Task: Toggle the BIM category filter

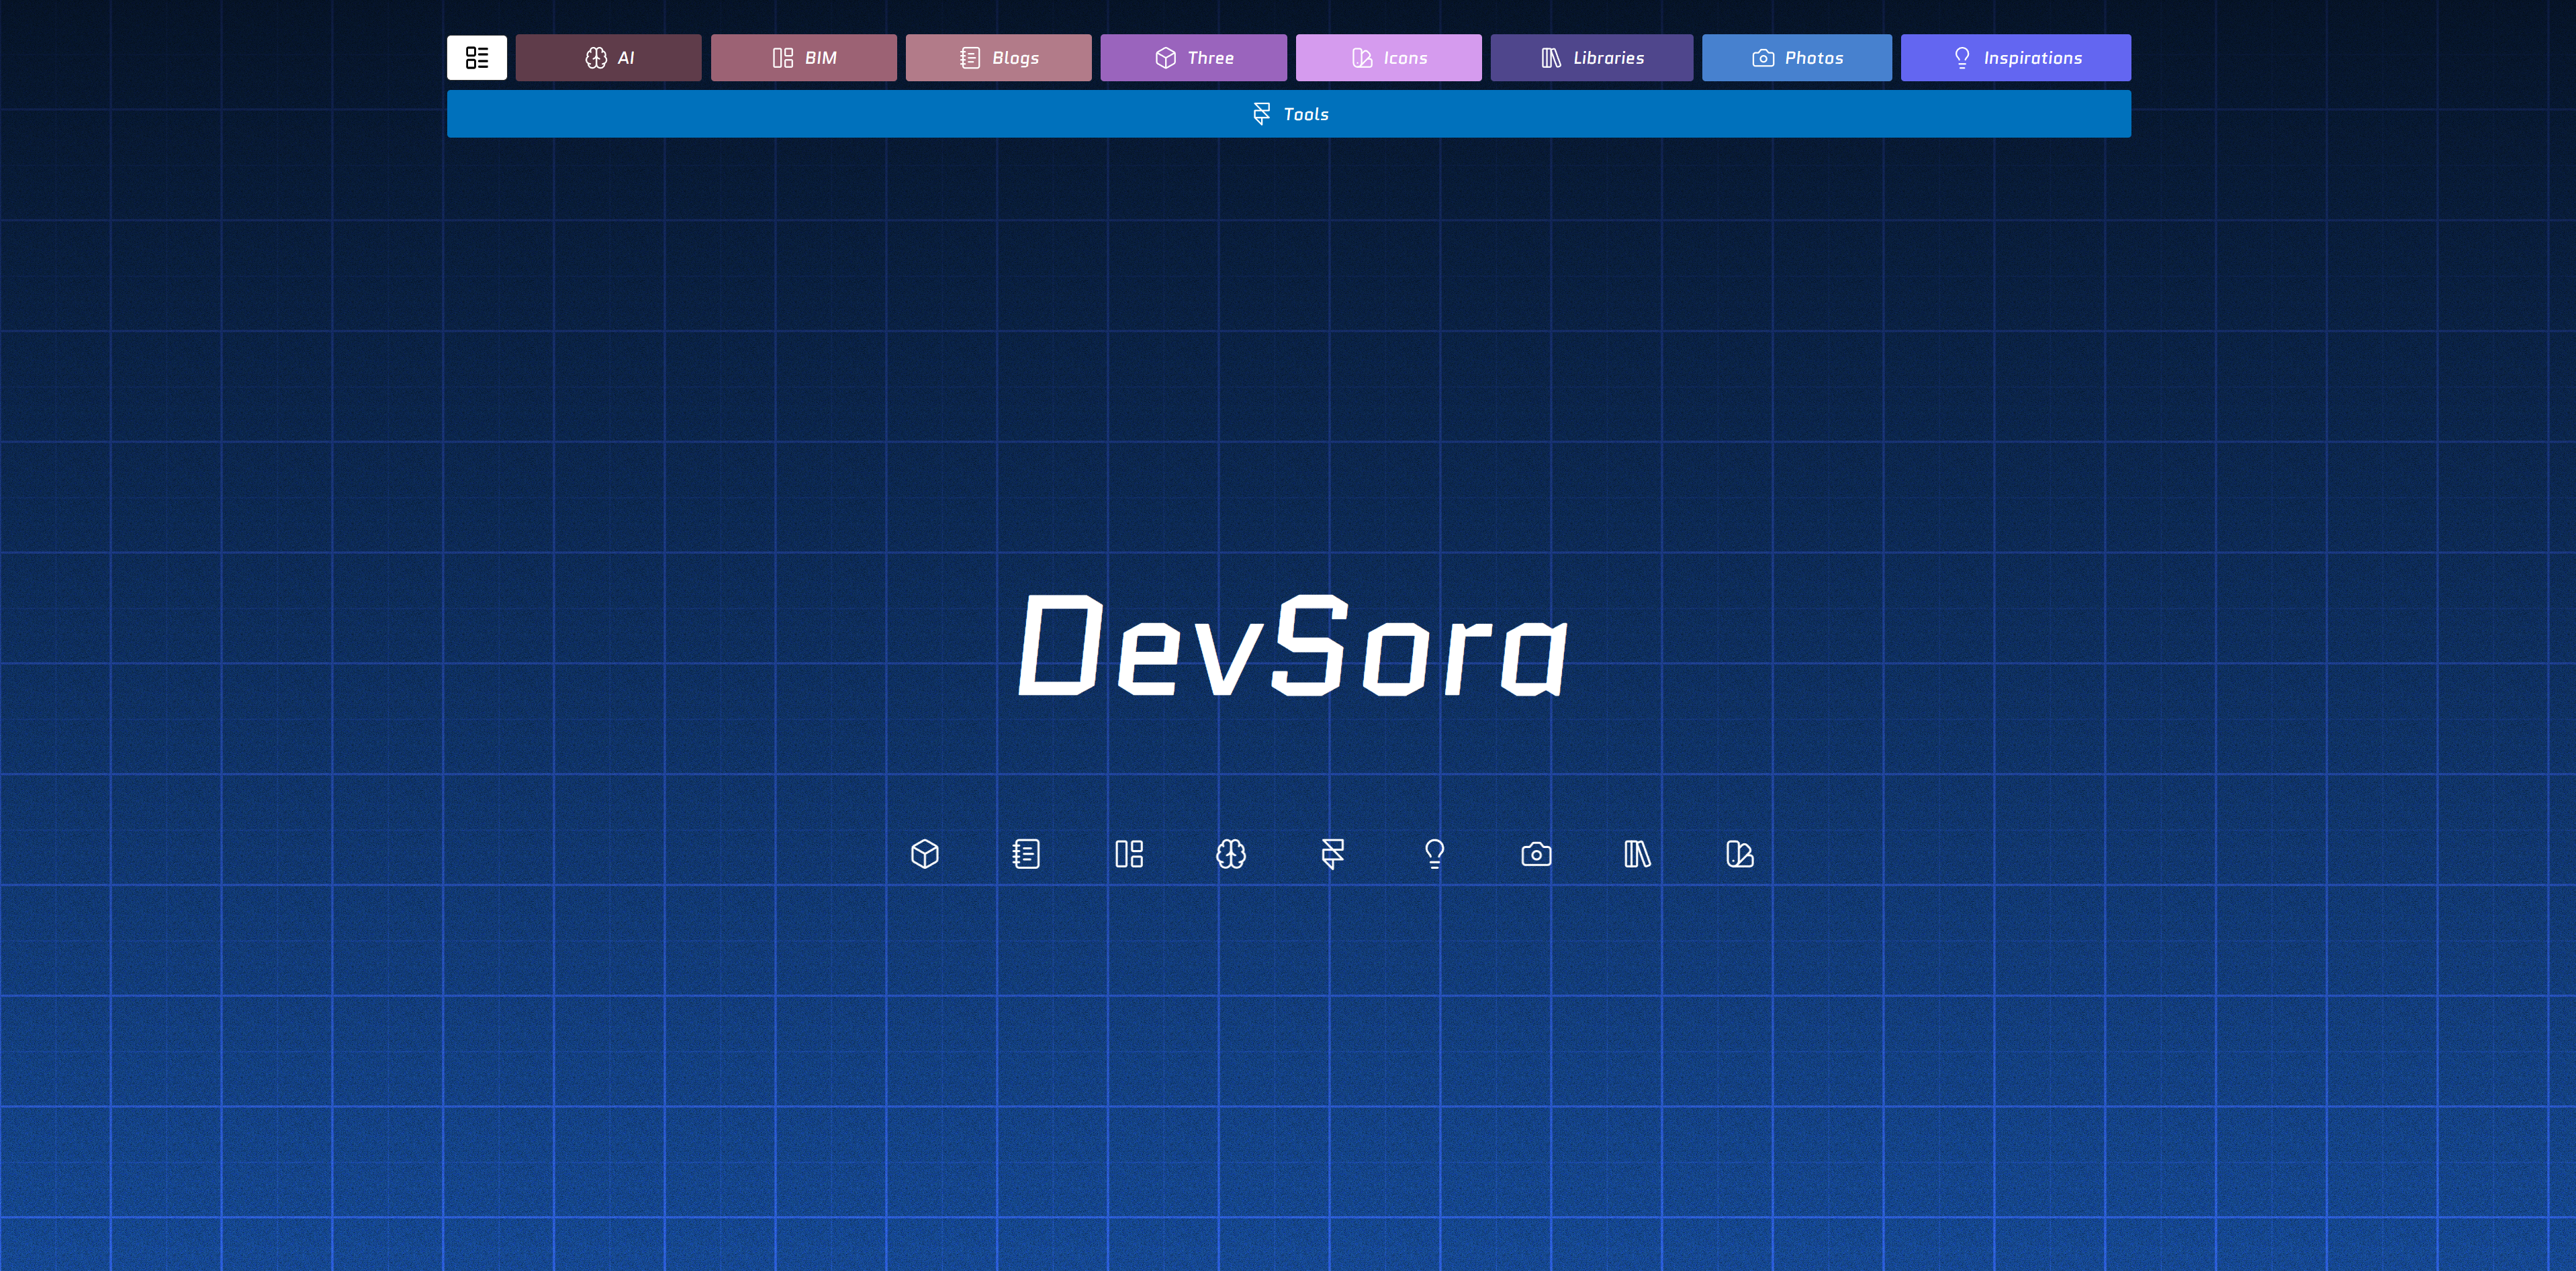Action: tap(803, 57)
